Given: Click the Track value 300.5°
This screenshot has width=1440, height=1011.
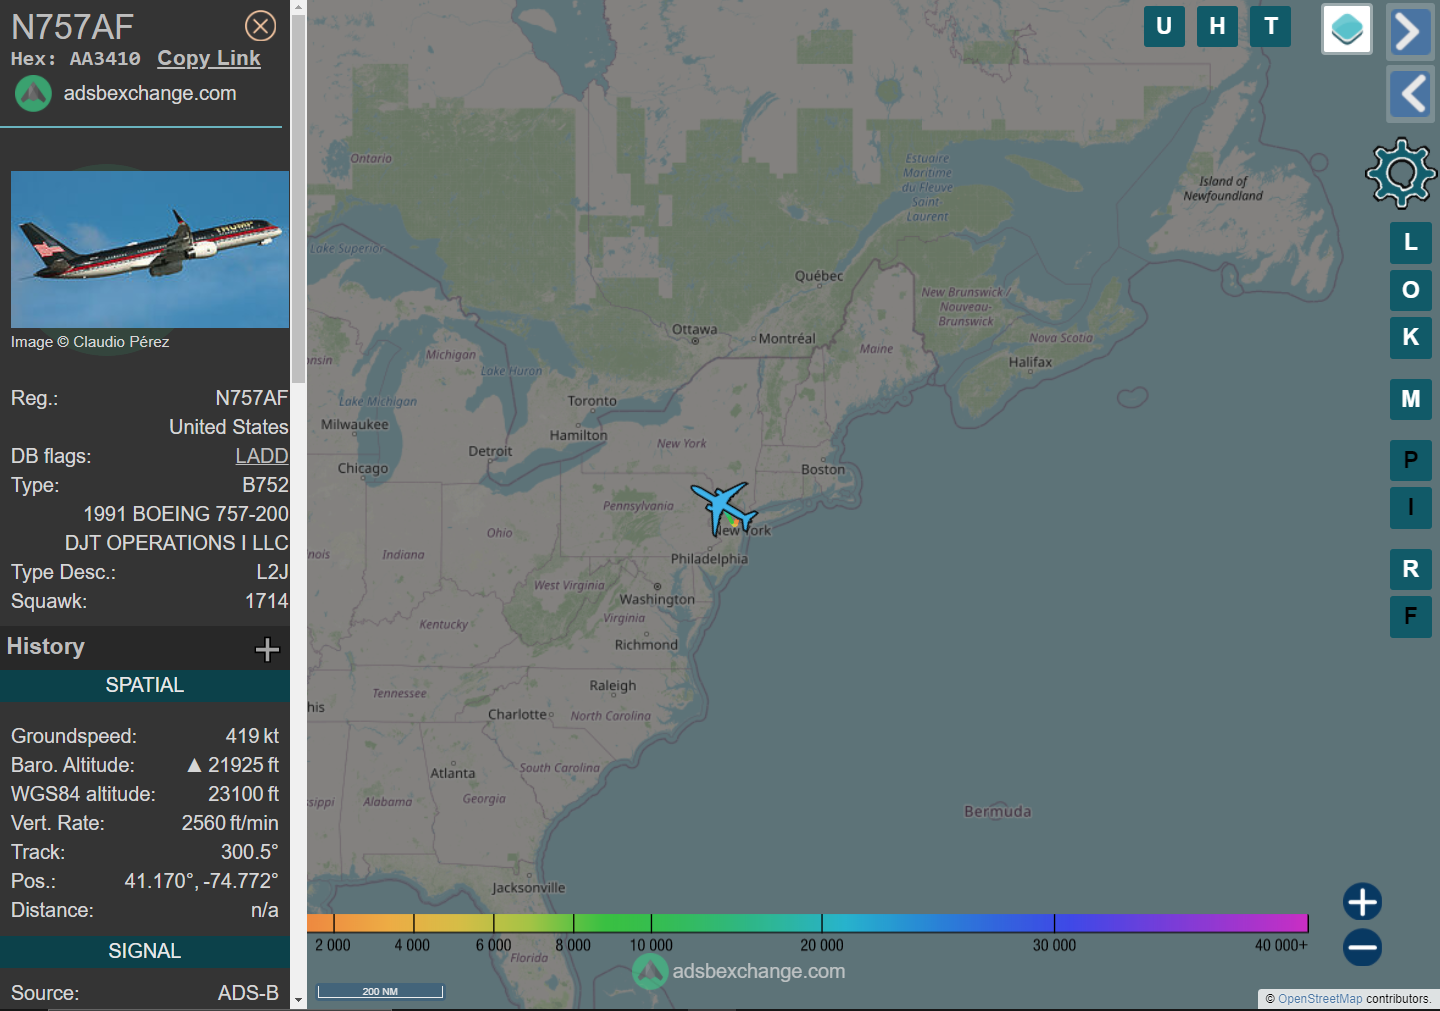Looking at the screenshot, I should click(250, 852).
